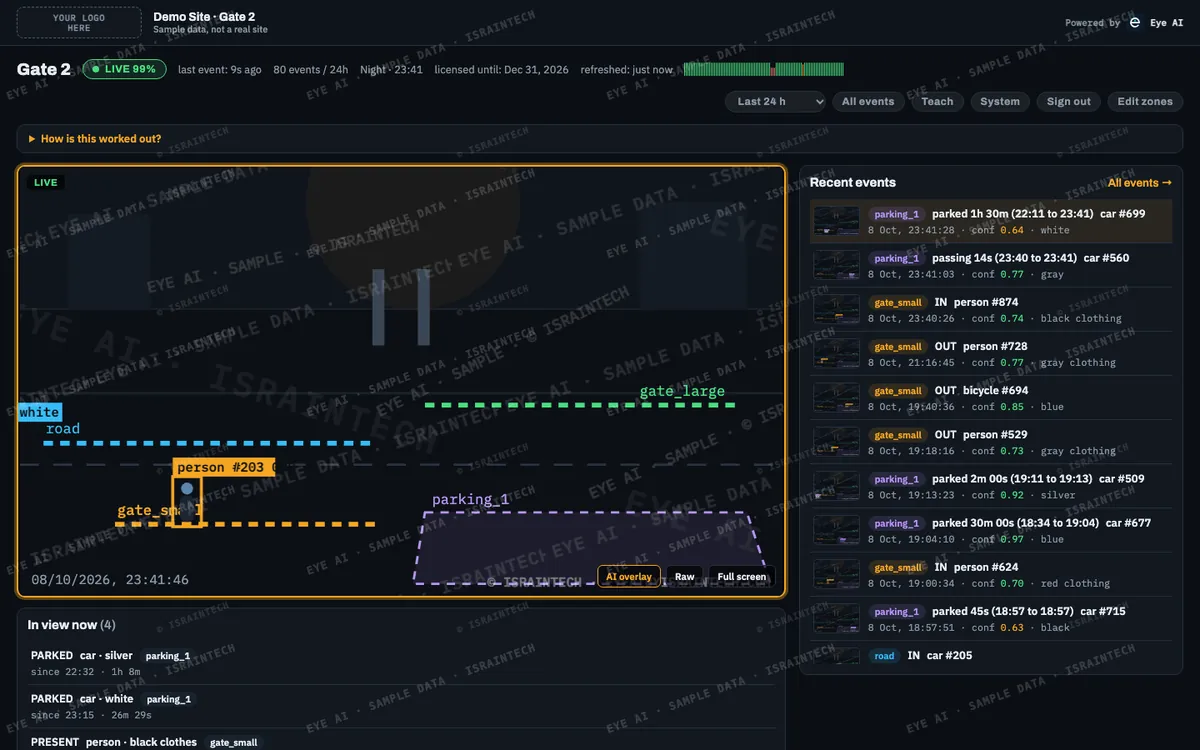Screen dimensions: 1200x750
Task: Click the parking_1 tag on car #699 event
Action: point(896,214)
